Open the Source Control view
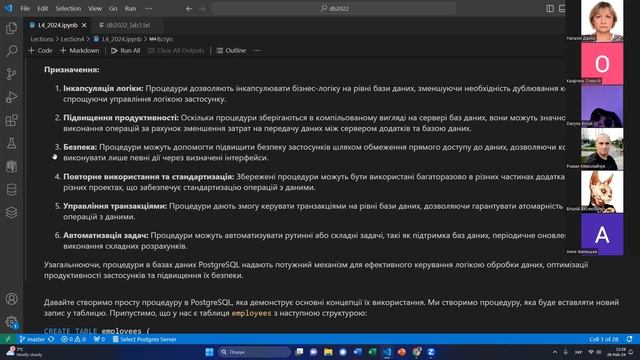The image size is (640, 360). point(11,74)
